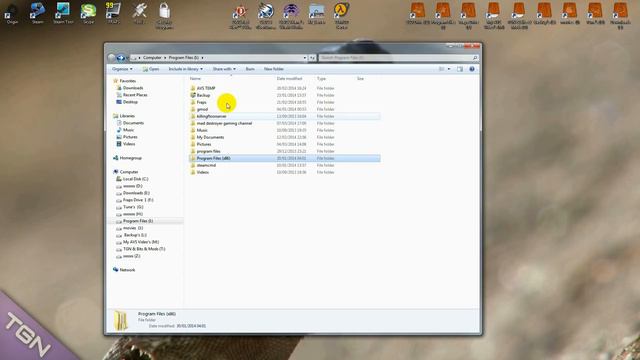Sort by Type column header
Image resolution: width=640 pixels, height=360 pixels.
pos(321,78)
